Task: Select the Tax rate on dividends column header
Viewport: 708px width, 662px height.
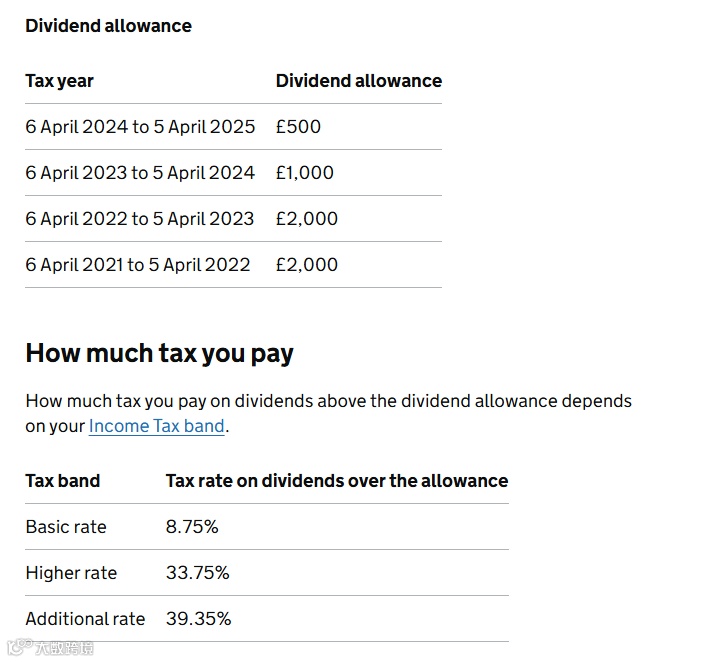Action: [337, 481]
